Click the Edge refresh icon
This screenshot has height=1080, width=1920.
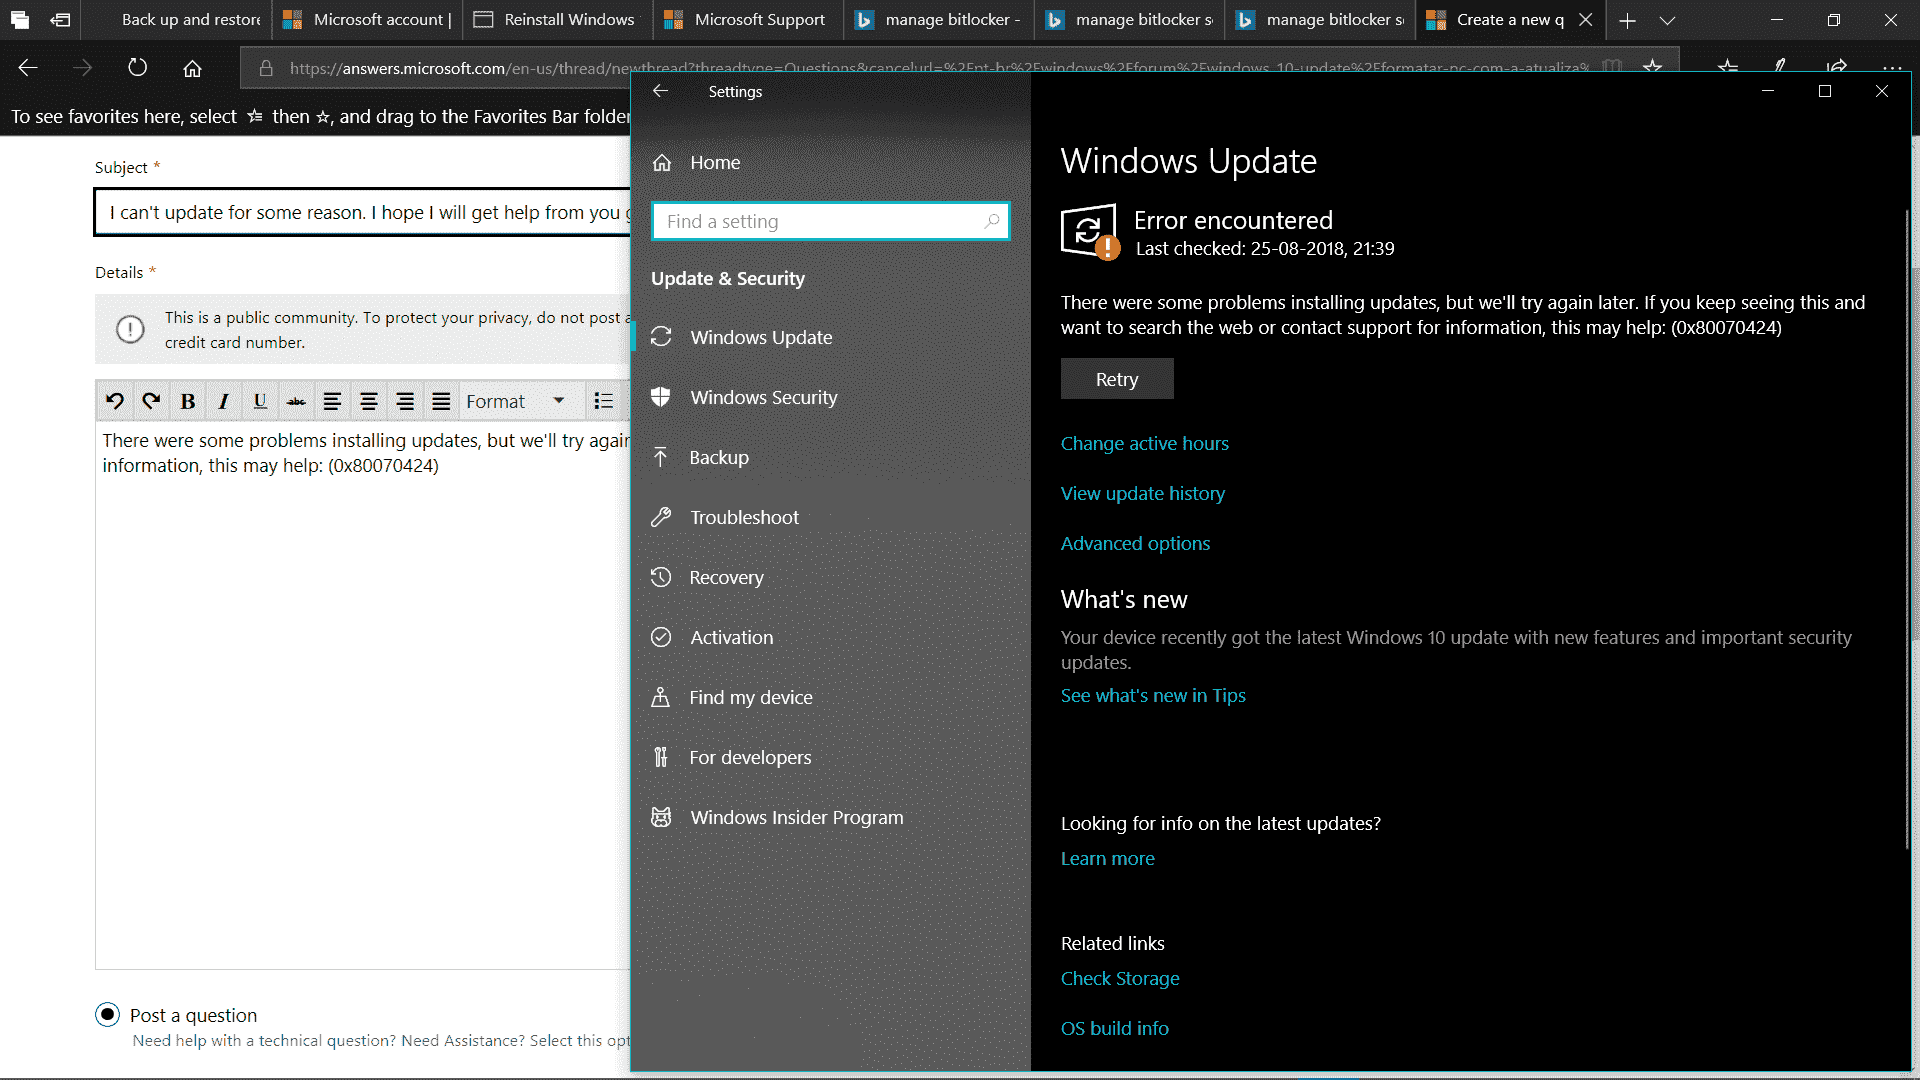coord(138,68)
